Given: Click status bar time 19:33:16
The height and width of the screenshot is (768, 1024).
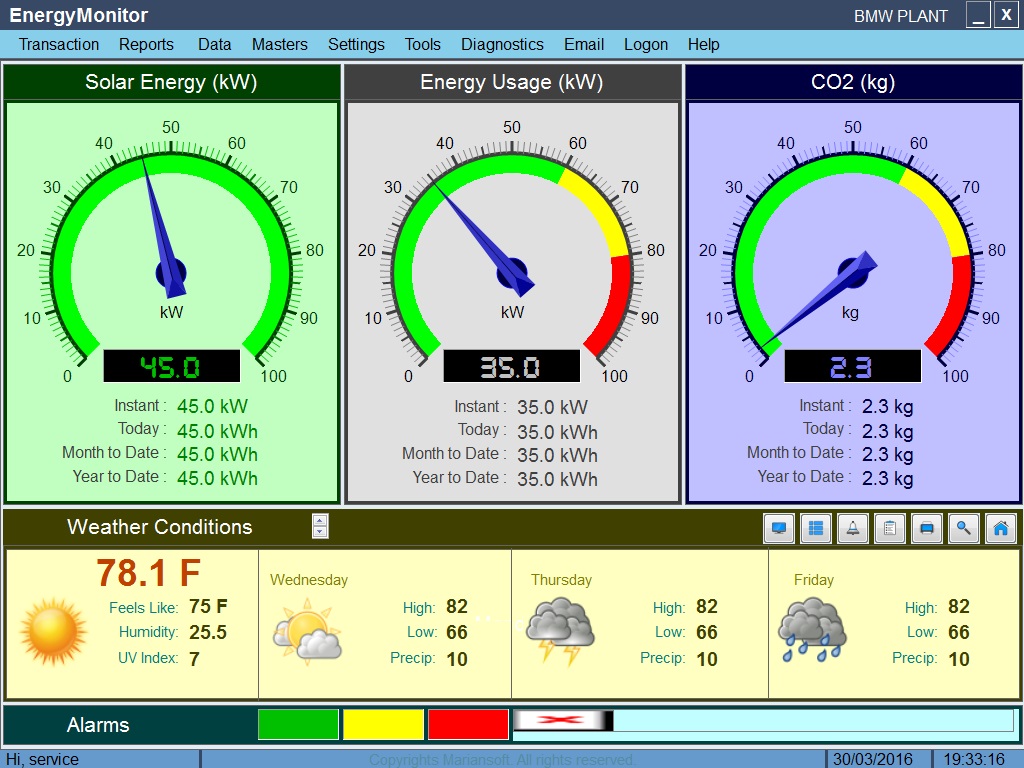Looking at the screenshot, I should [x=974, y=759].
